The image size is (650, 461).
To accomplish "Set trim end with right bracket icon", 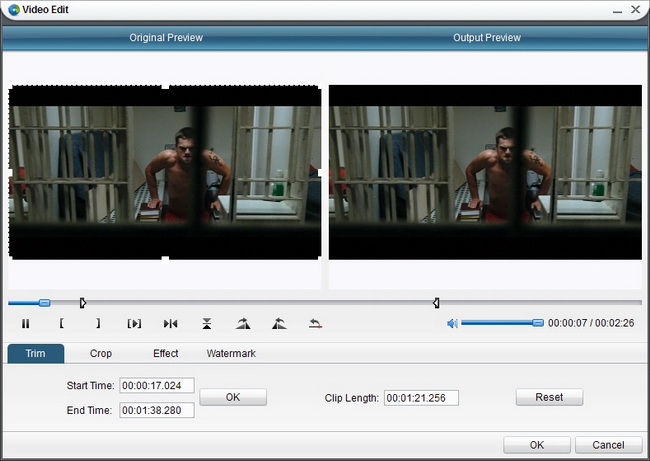I will point(98,323).
